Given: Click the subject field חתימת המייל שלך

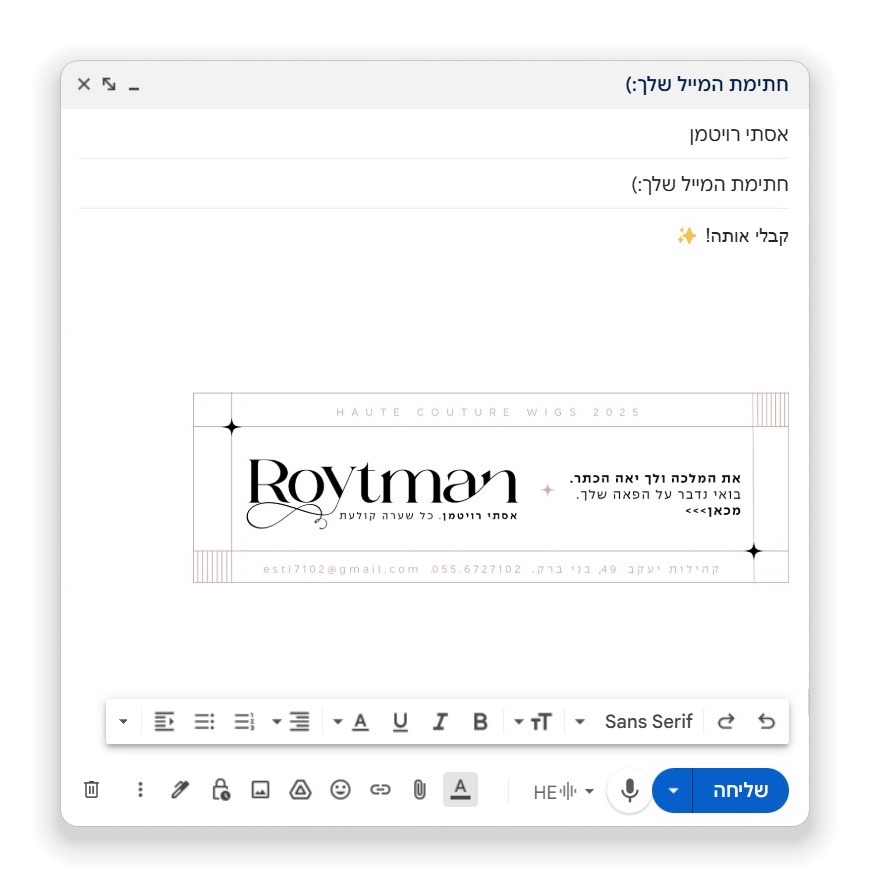Looking at the screenshot, I should (434, 184).
